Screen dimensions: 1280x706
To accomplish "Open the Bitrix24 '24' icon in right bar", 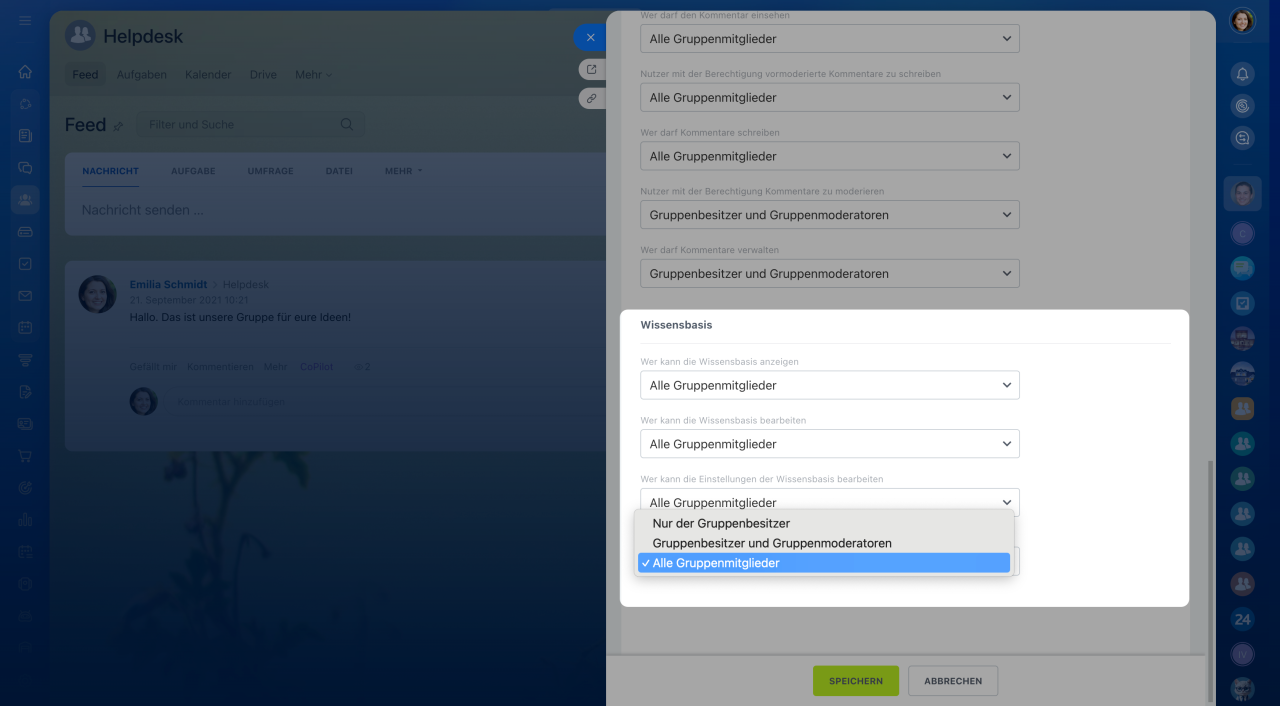I will coord(1242,619).
